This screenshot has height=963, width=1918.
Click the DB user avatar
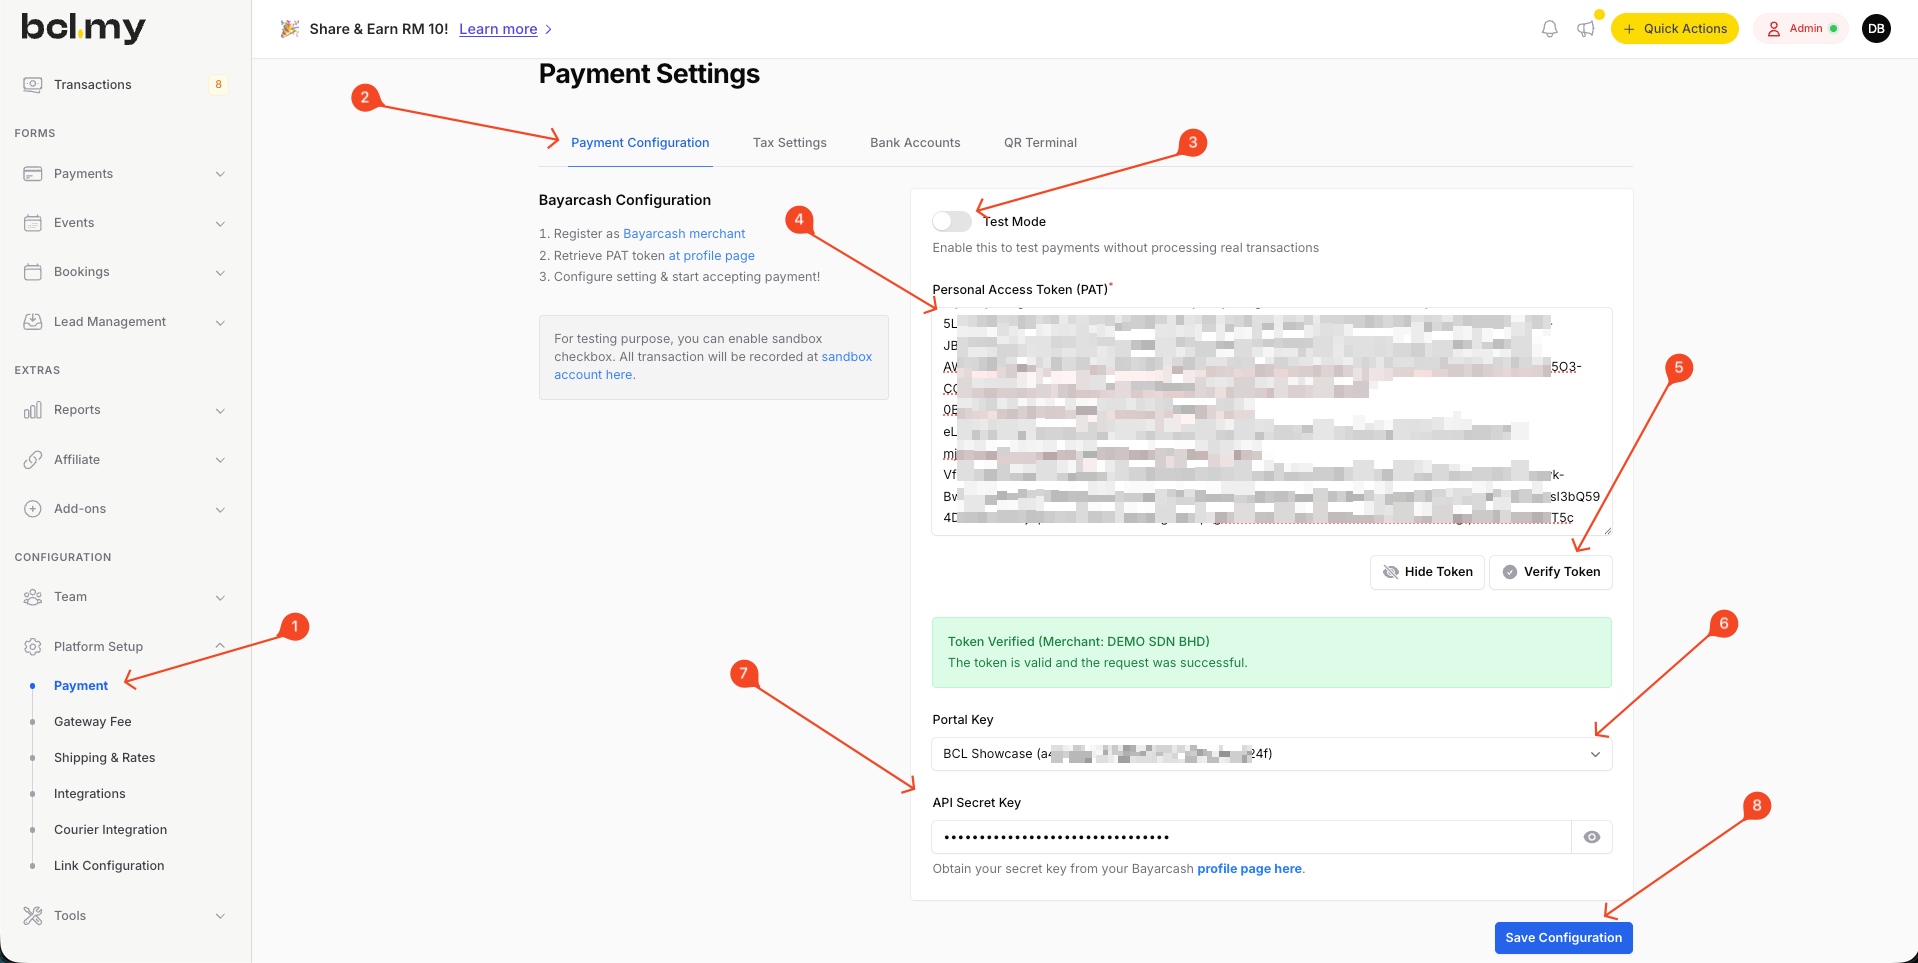click(x=1876, y=29)
